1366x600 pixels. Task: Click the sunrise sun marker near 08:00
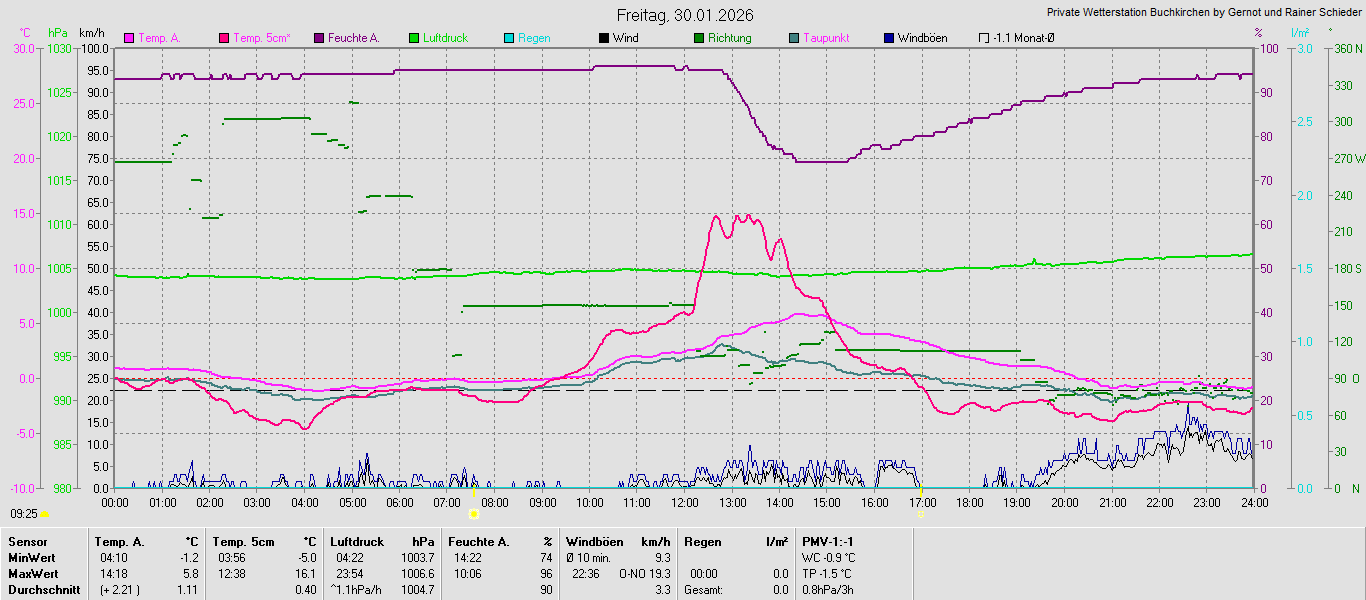point(474,513)
